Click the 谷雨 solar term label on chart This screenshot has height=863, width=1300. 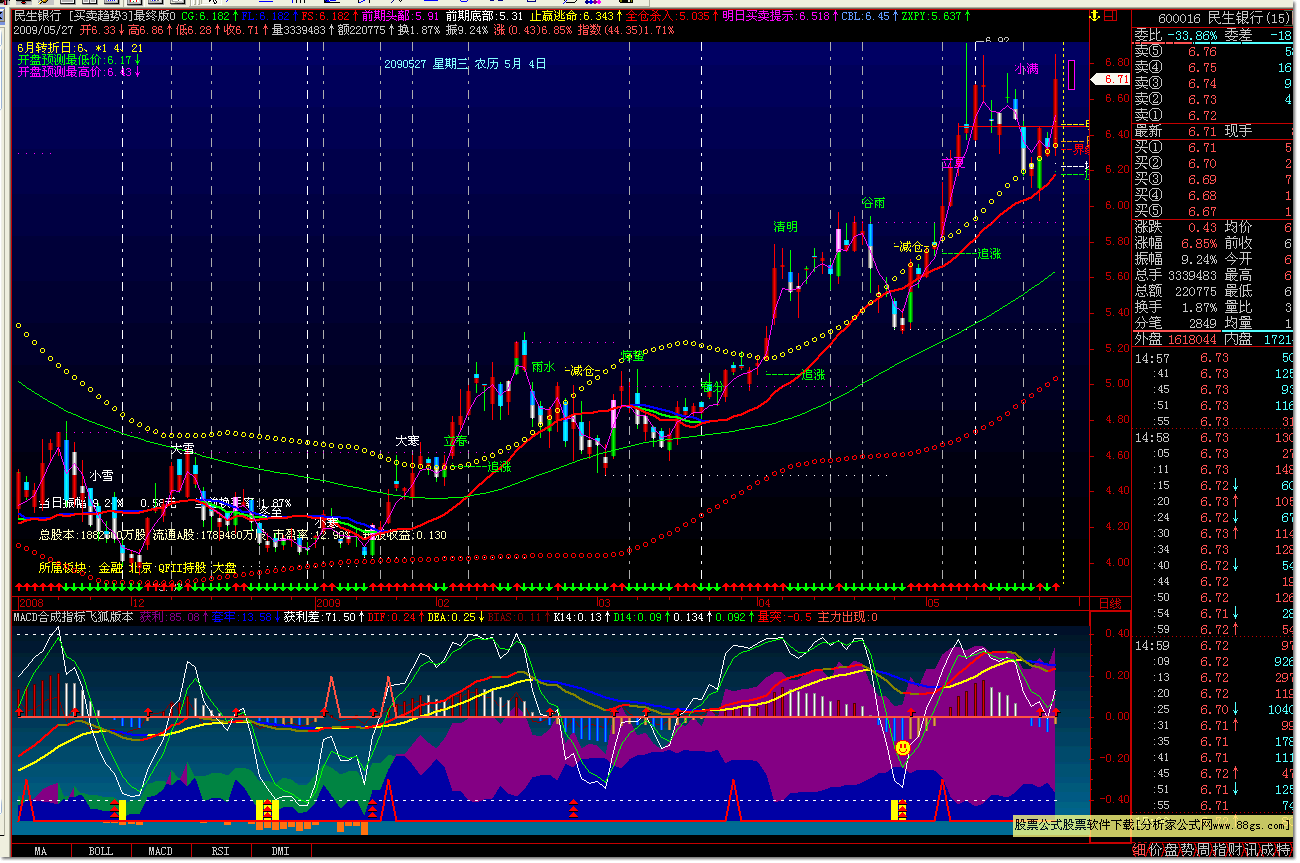click(873, 203)
